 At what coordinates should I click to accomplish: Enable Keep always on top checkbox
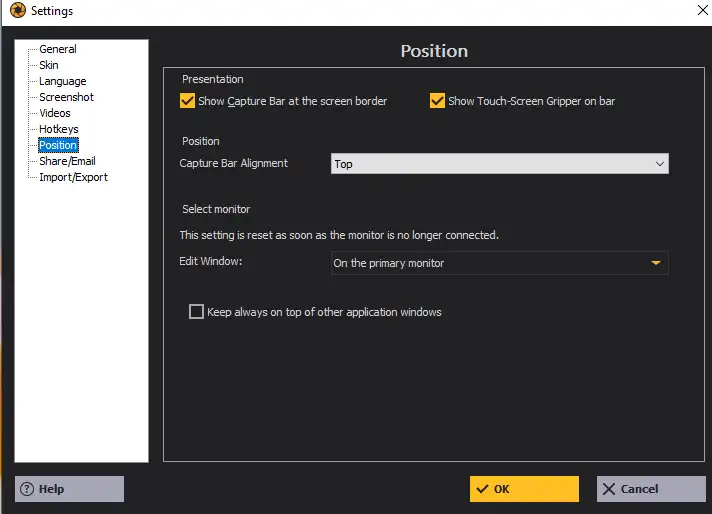tap(196, 311)
